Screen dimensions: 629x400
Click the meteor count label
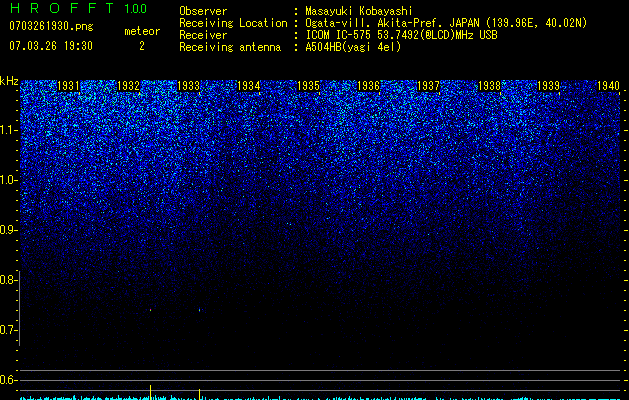pos(142,31)
